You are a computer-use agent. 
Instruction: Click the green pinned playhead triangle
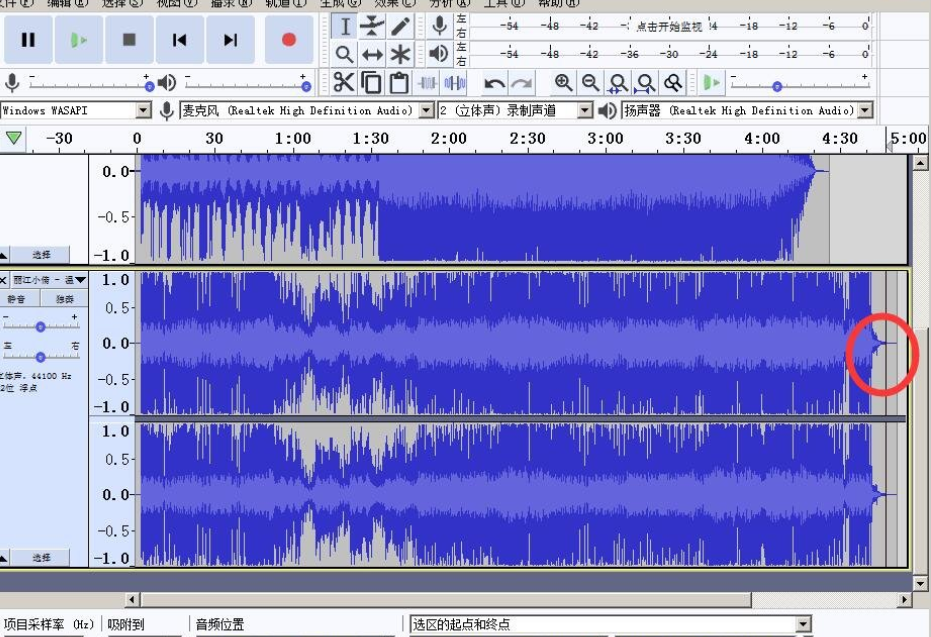pyautogui.click(x=14, y=138)
